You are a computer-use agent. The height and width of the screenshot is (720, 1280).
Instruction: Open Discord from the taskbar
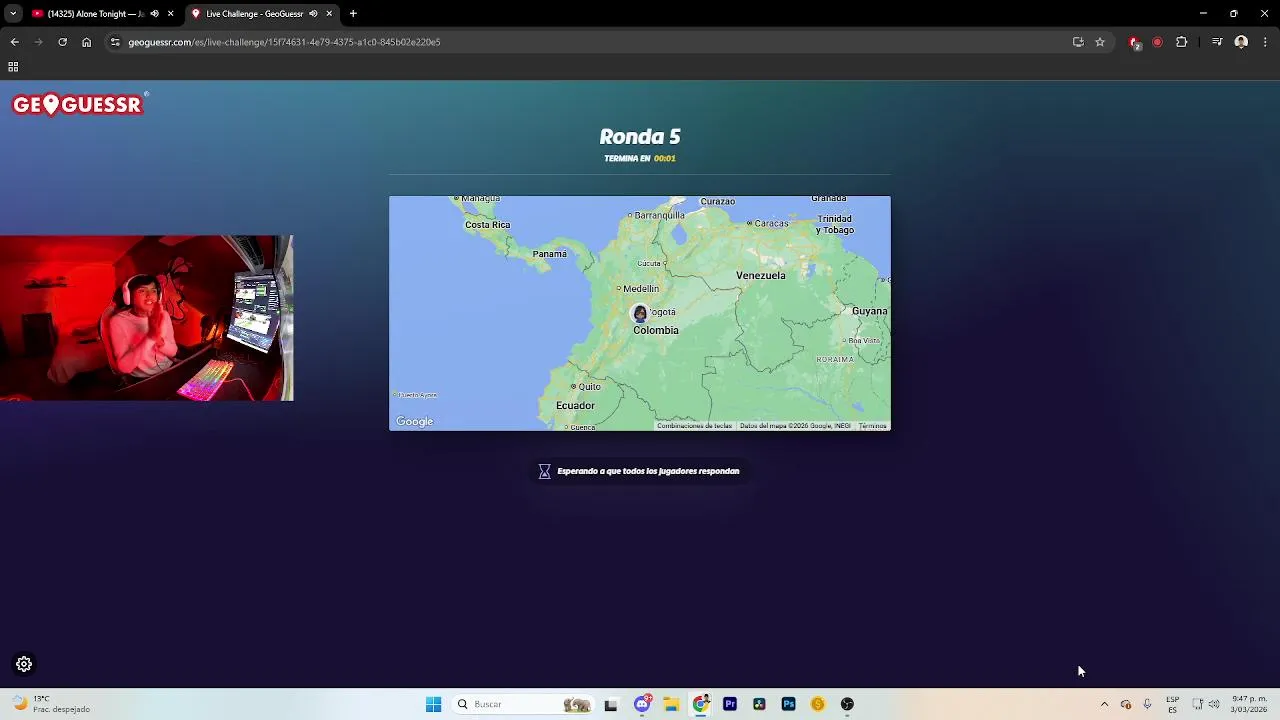pos(642,704)
